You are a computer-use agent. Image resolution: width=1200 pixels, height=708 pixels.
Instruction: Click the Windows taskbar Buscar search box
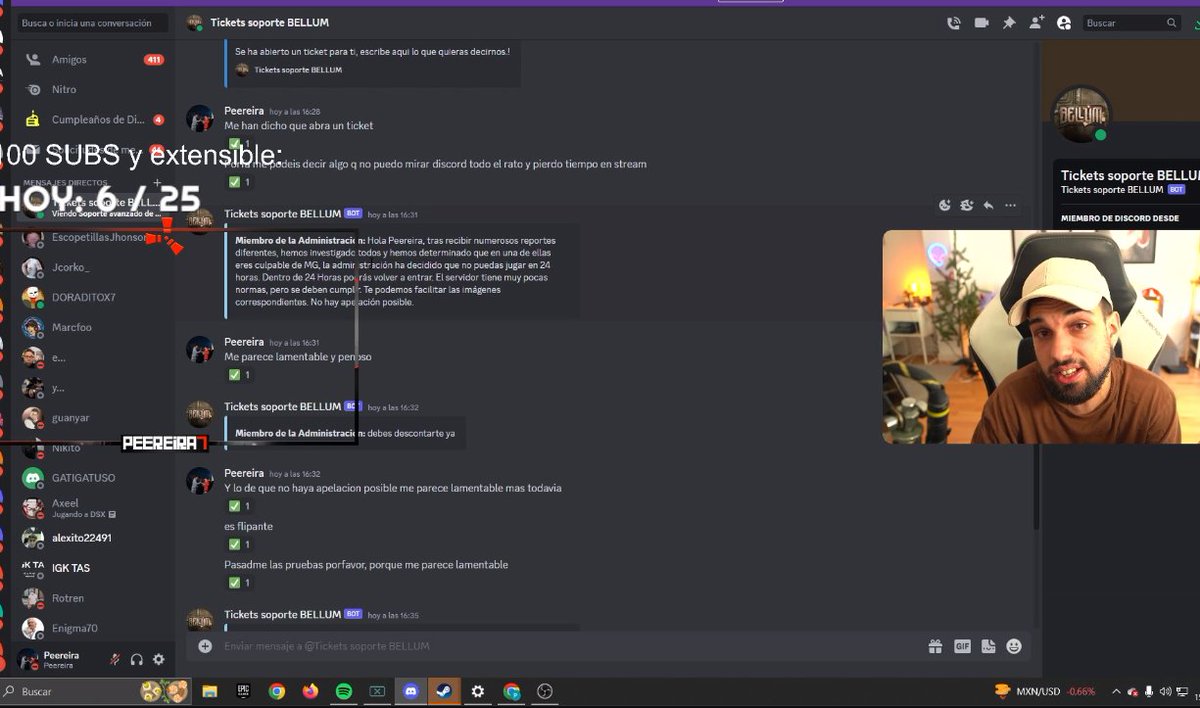[x=96, y=691]
